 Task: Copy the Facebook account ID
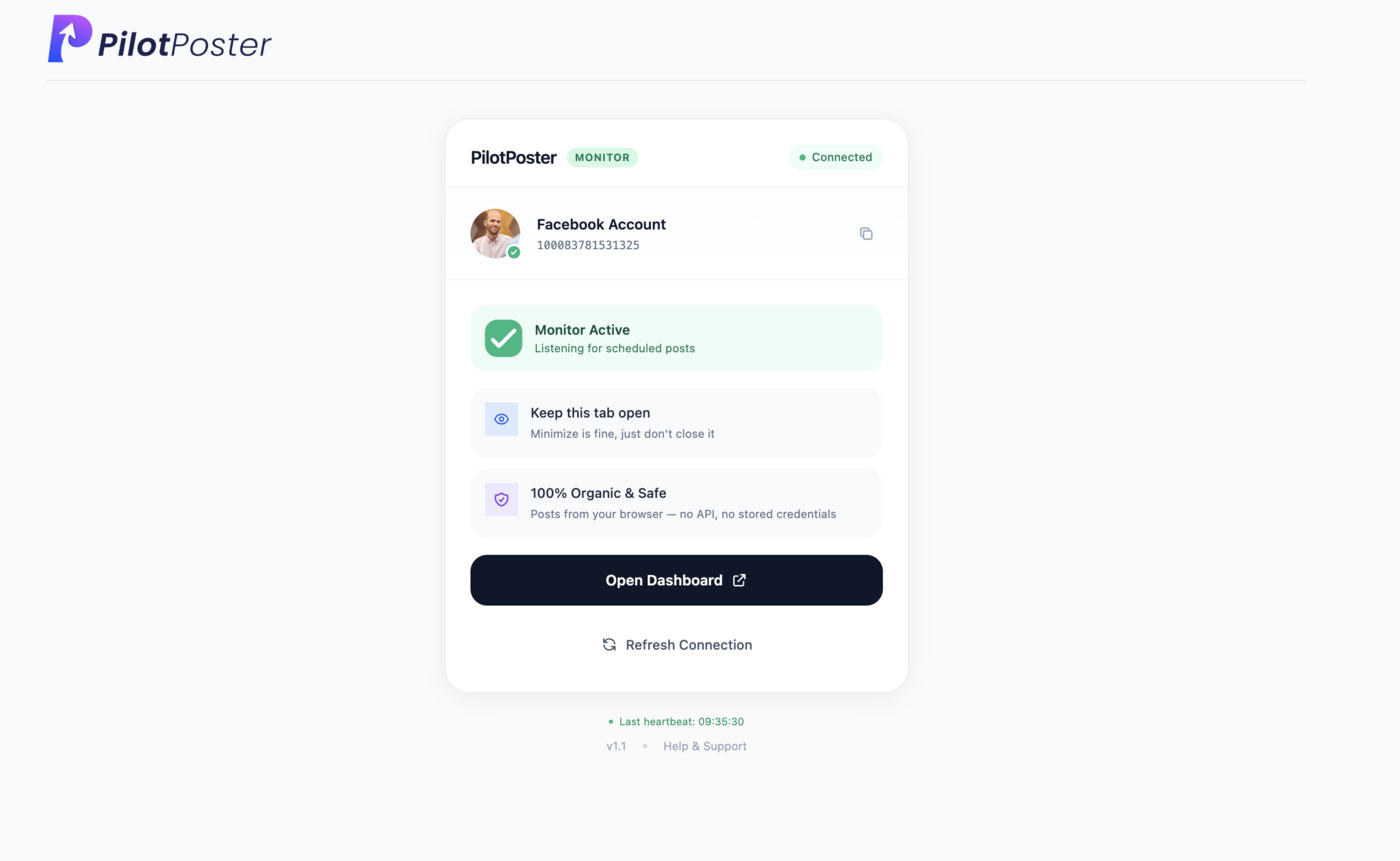[866, 234]
